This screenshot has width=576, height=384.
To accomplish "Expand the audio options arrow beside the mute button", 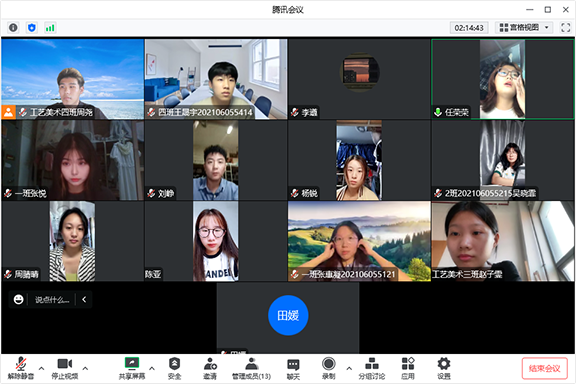I will tap(42, 368).
